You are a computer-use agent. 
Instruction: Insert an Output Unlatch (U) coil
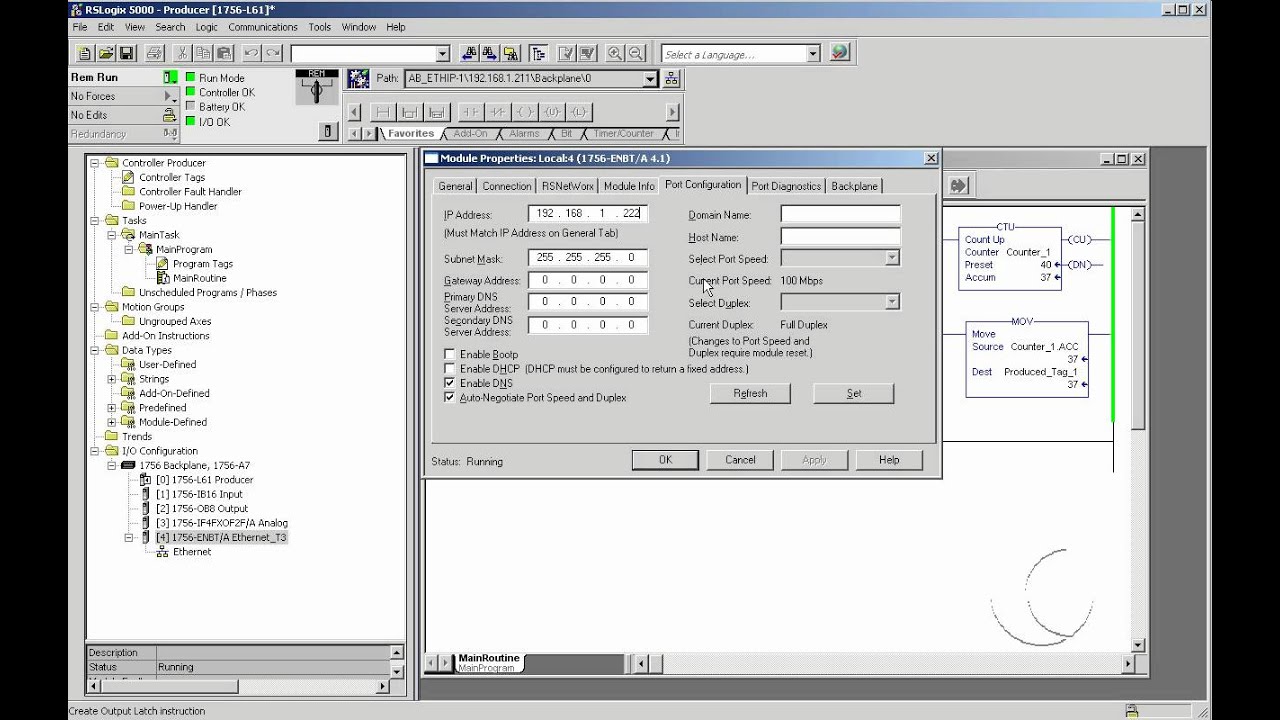click(552, 112)
